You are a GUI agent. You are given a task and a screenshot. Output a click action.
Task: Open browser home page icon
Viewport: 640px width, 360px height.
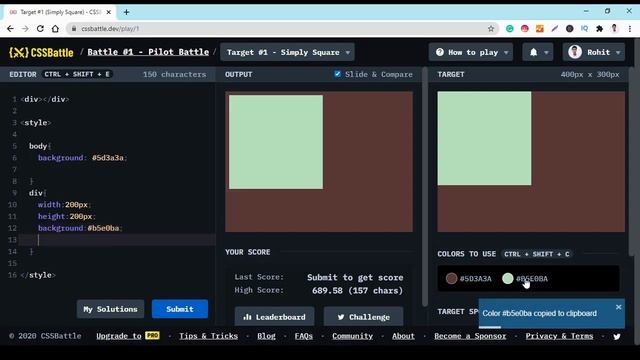tap(55, 29)
